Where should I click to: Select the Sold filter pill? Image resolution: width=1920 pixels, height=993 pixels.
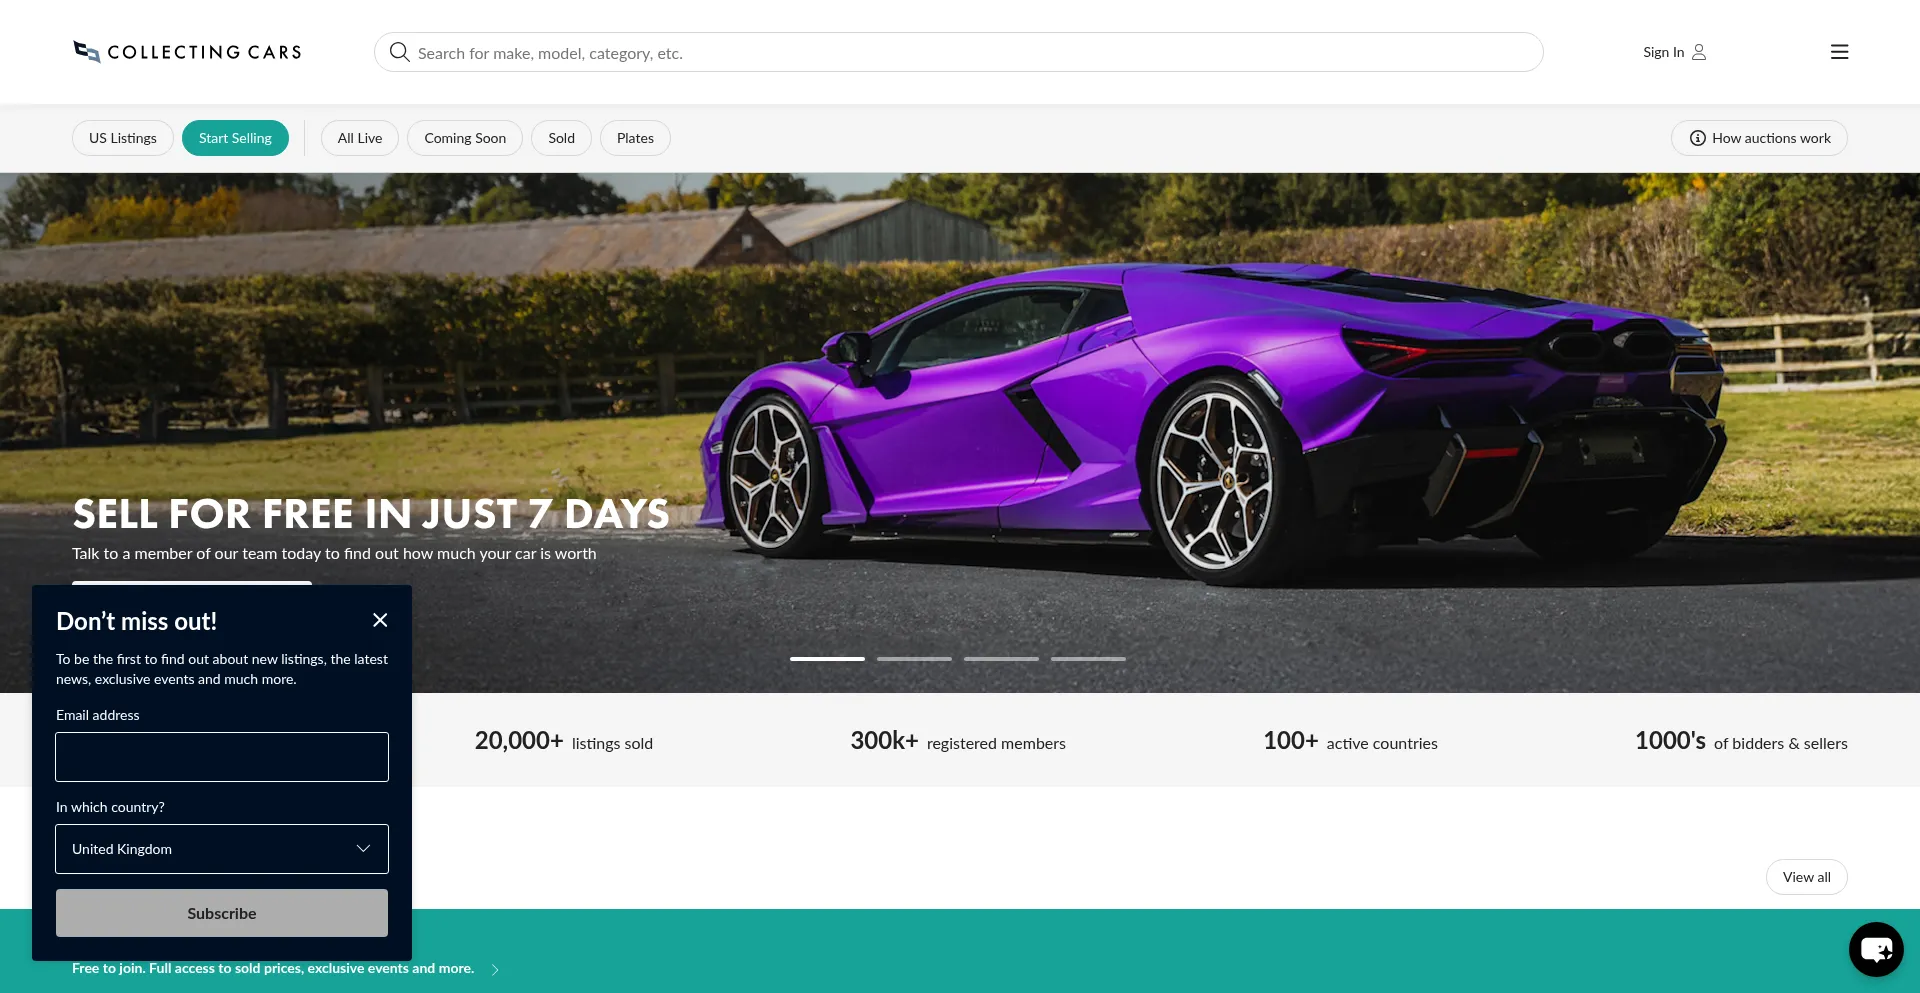(561, 138)
